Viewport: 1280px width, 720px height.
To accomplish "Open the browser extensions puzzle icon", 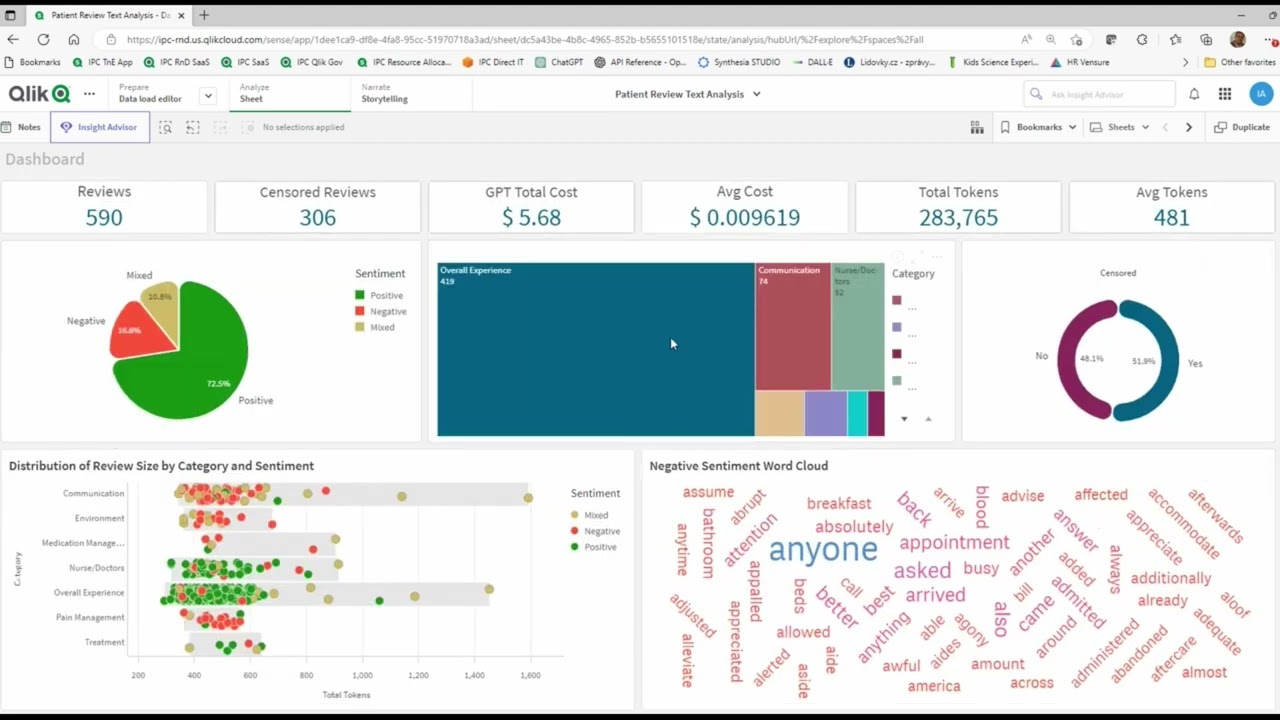I will tap(1142, 39).
